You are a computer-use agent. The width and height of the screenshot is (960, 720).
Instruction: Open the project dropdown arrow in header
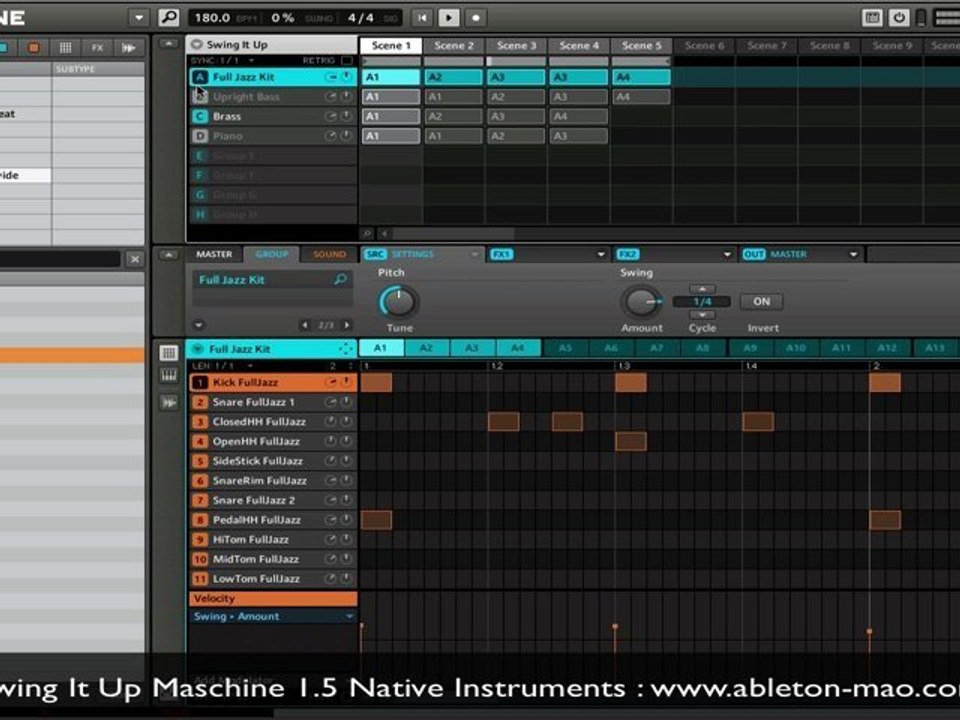(138, 17)
